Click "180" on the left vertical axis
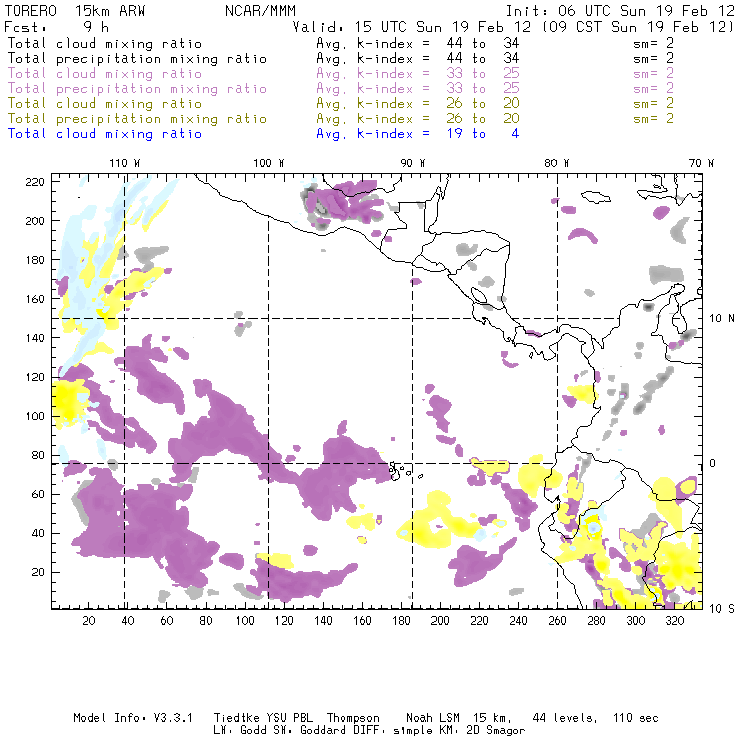This screenshot has width=740, height=740. tap(35, 260)
